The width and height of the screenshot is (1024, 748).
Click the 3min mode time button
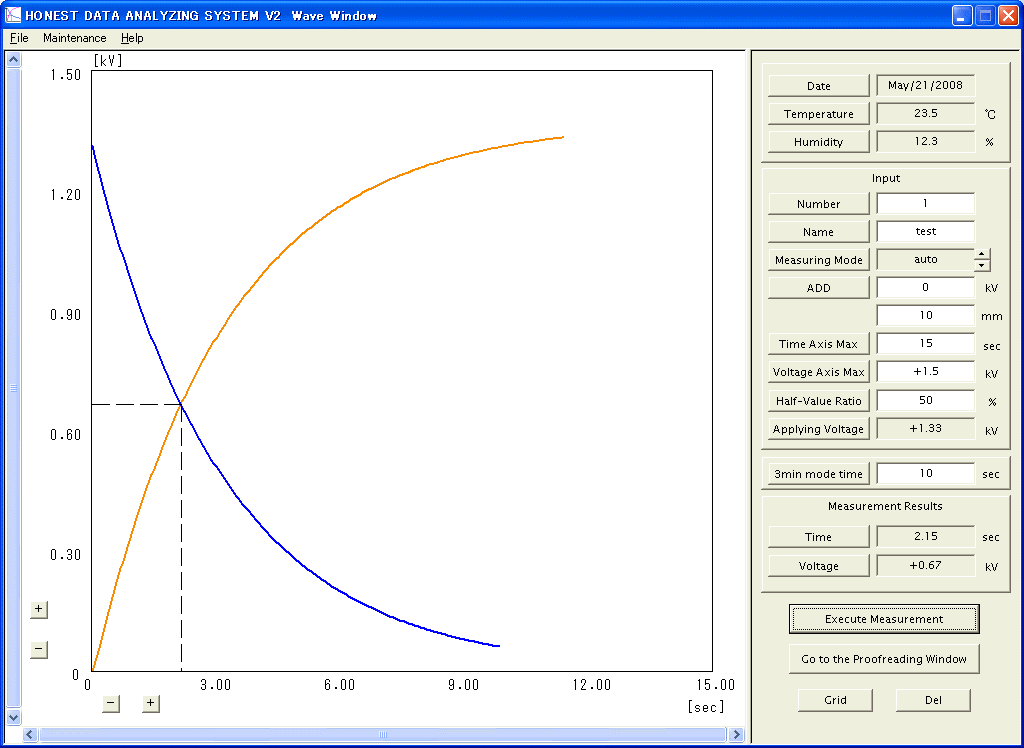coord(818,474)
